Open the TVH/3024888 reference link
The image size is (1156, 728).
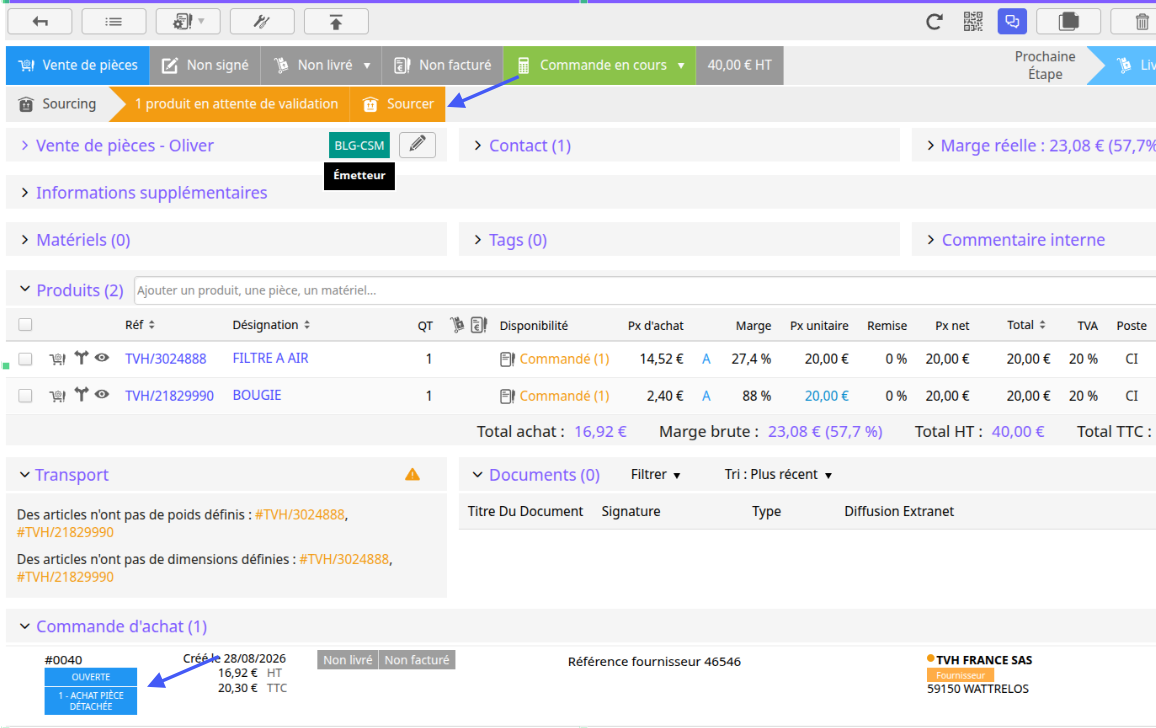165,359
